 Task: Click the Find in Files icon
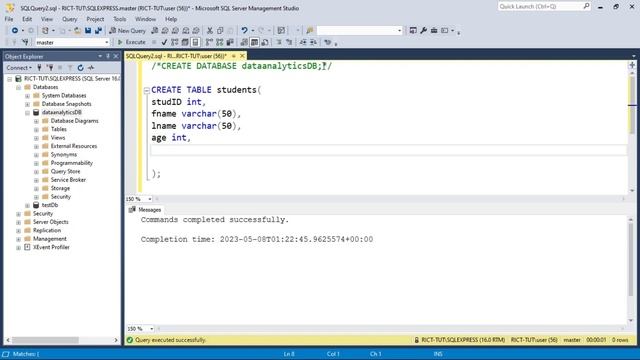[310, 31]
